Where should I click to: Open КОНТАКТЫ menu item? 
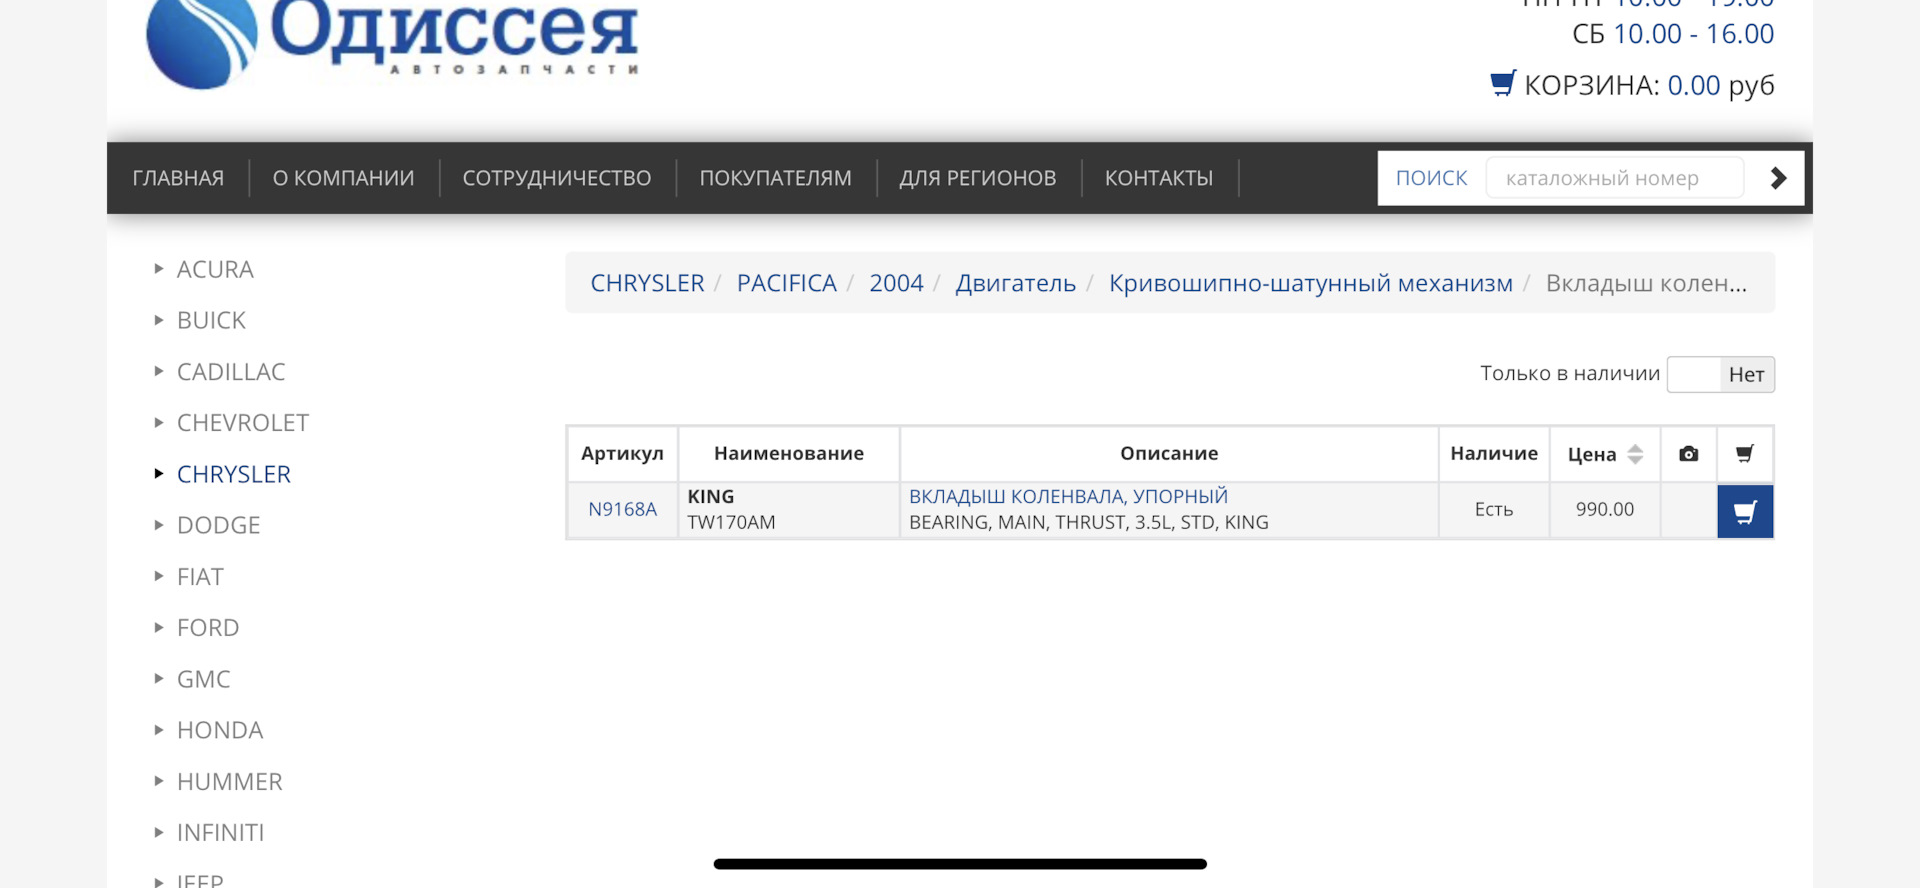(1159, 178)
